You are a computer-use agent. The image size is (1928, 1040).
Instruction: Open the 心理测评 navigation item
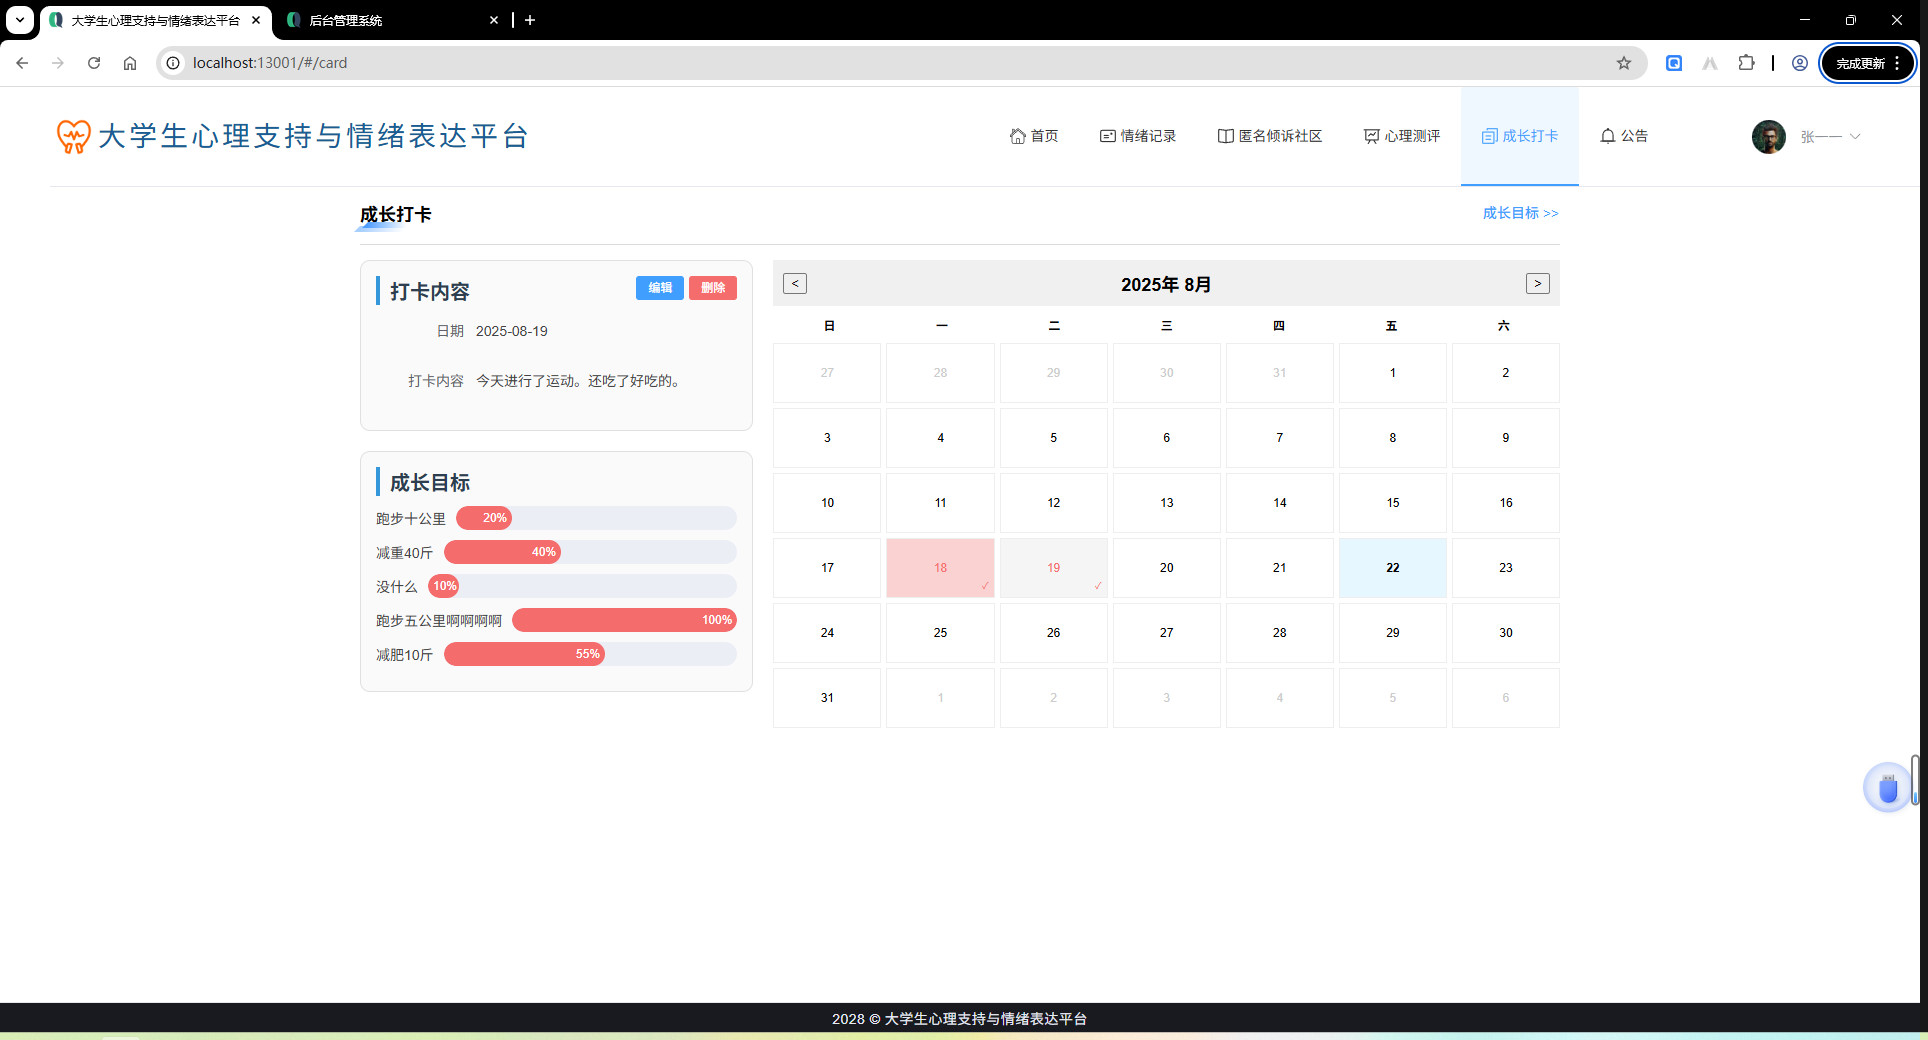pos(1402,136)
